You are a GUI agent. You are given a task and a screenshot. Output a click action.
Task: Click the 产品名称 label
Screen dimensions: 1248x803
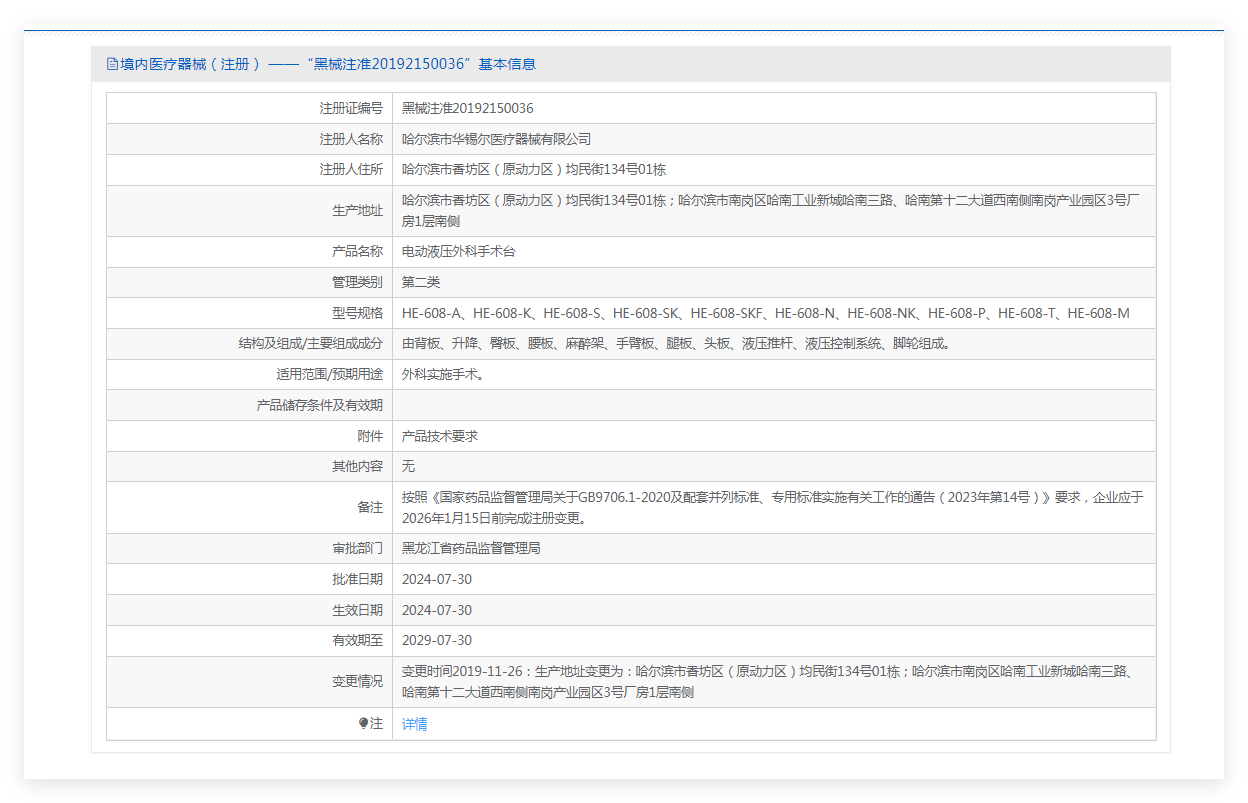tap(357, 252)
